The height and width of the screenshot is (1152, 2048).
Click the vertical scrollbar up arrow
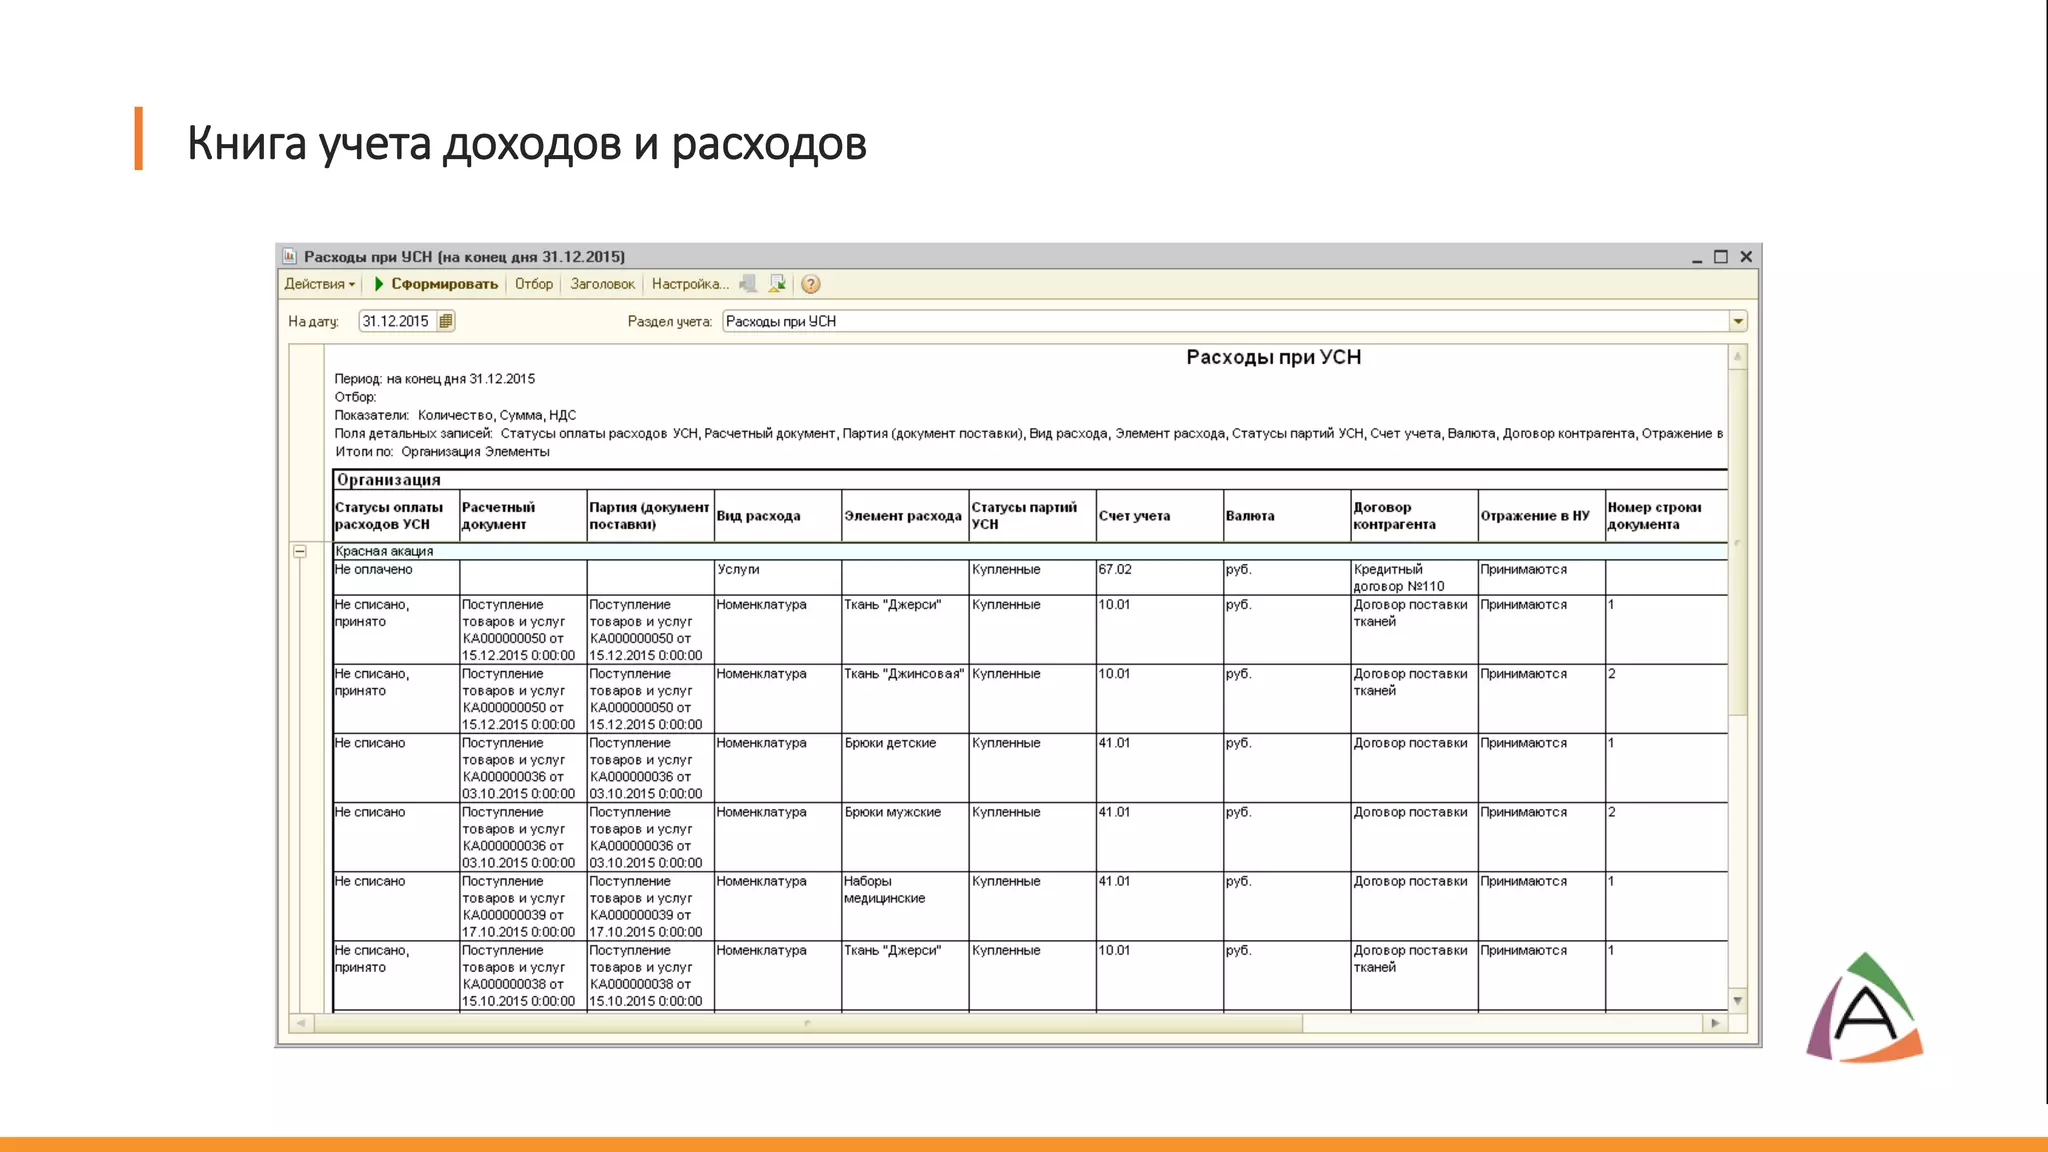click(1737, 357)
